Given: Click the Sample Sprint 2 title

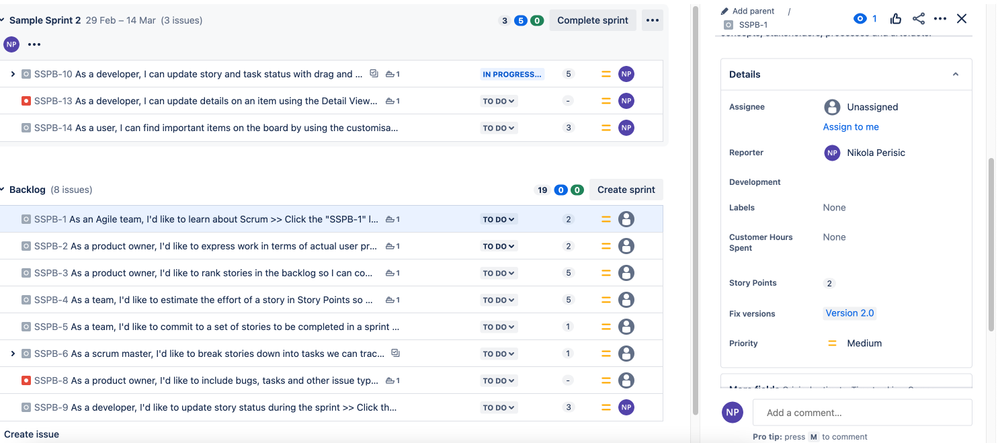Looking at the screenshot, I should [45, 20].
